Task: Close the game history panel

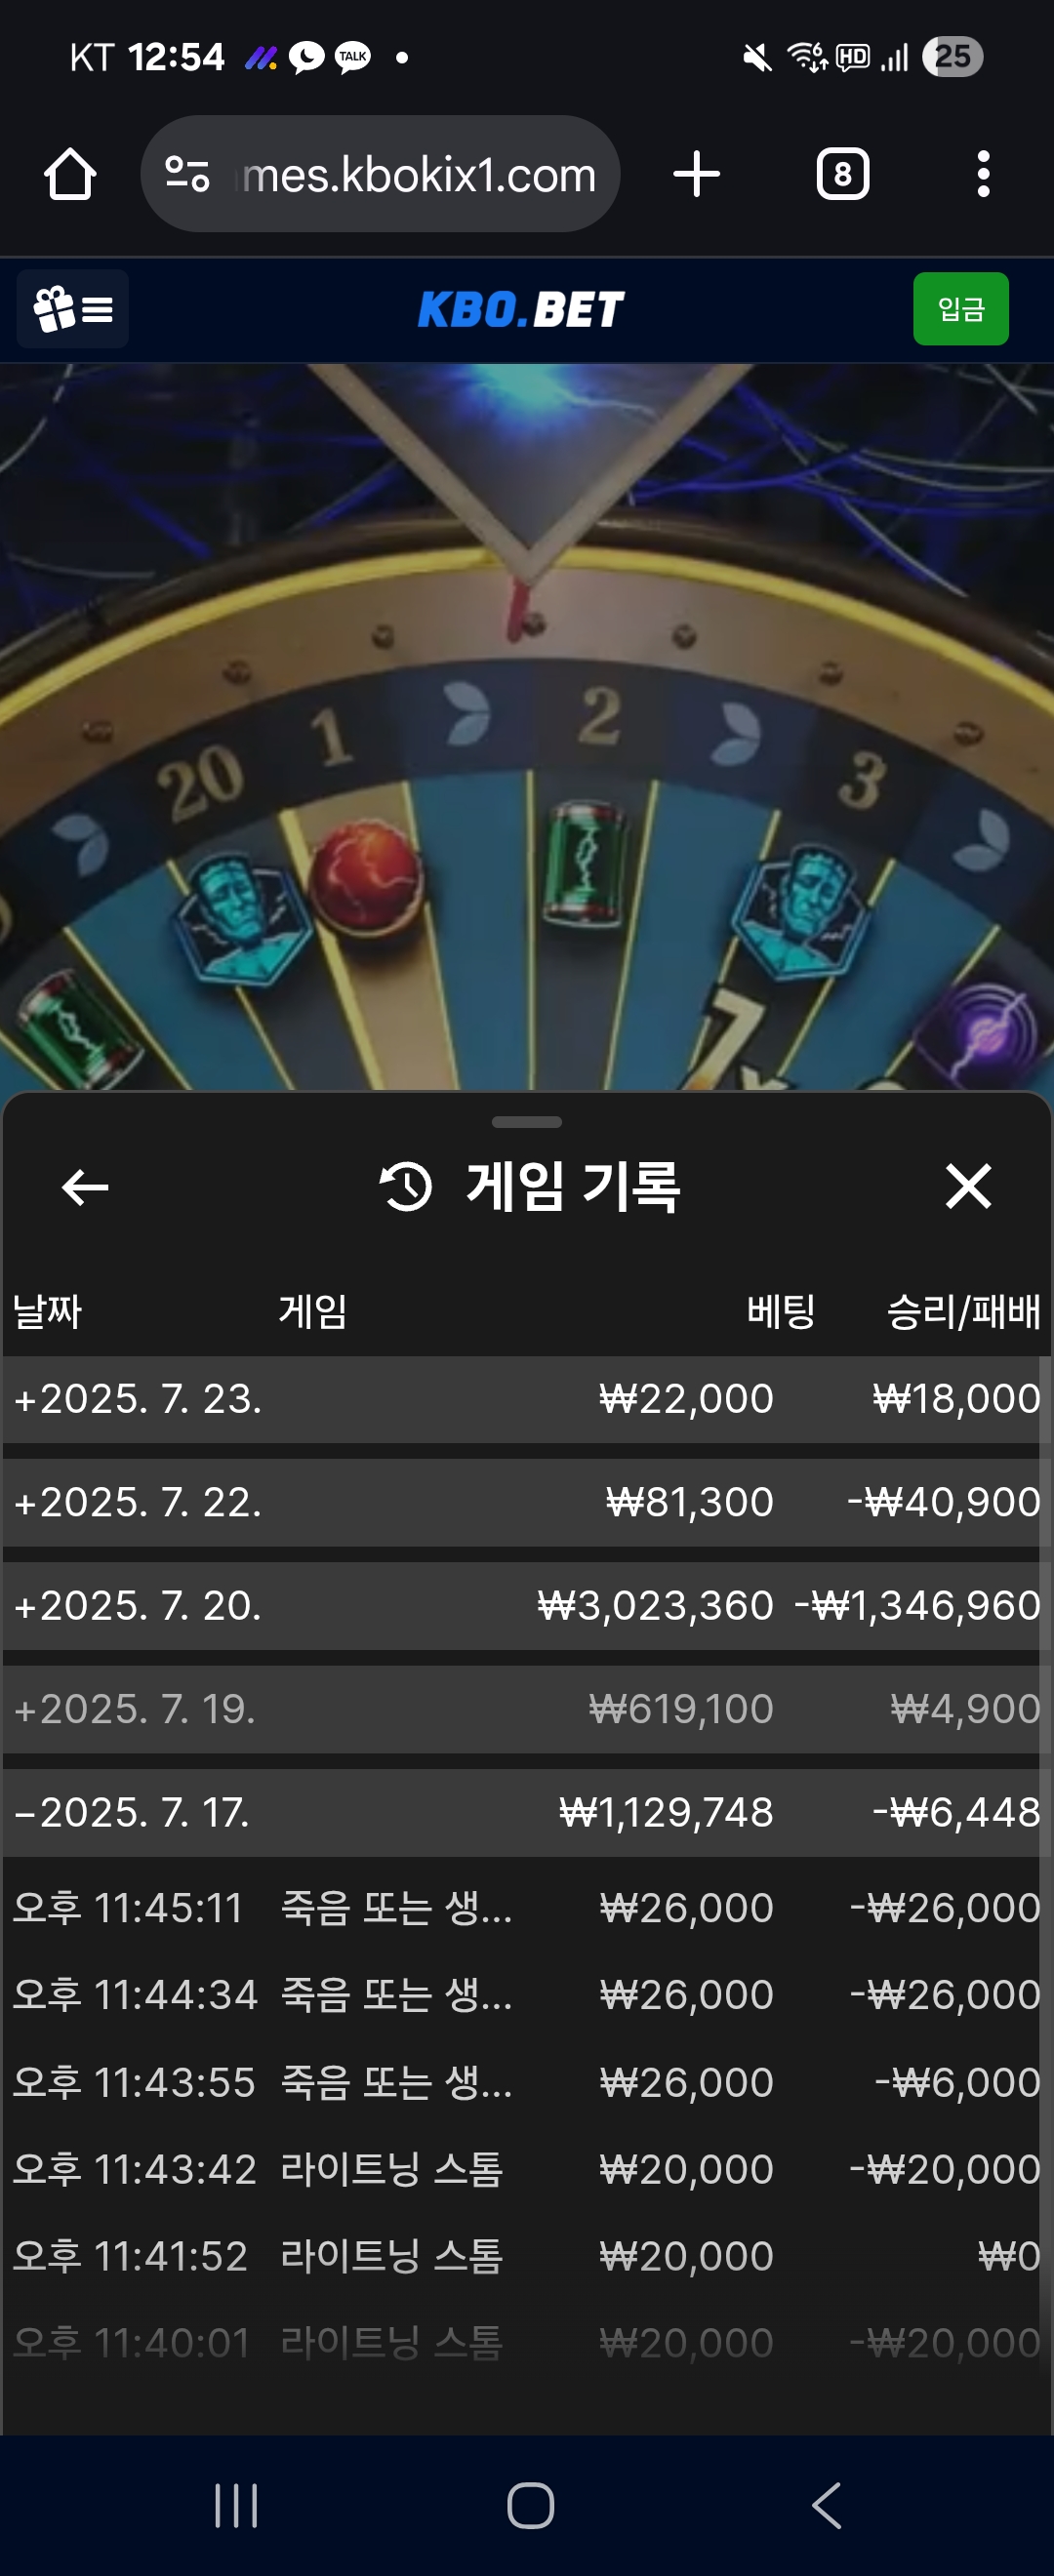Action: click(968, 1186)
